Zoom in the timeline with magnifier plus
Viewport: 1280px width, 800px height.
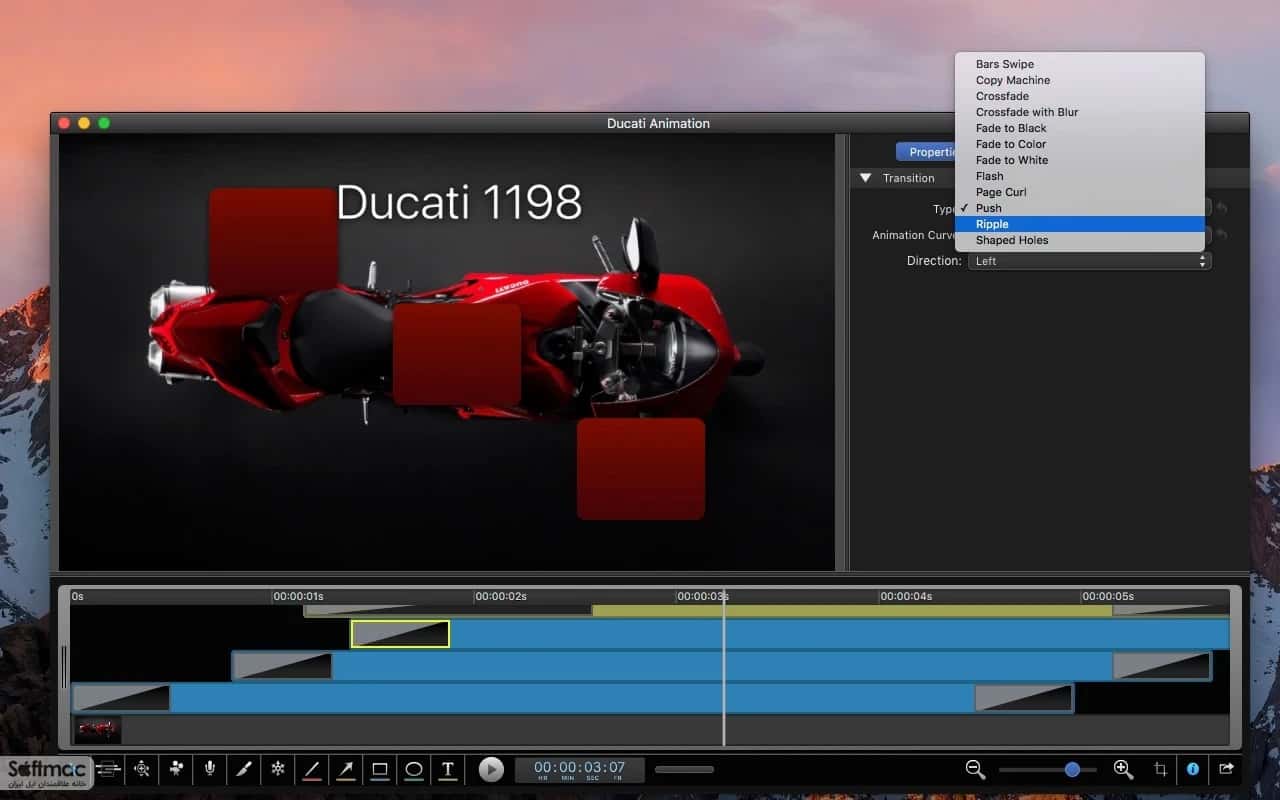[1123, 769]
